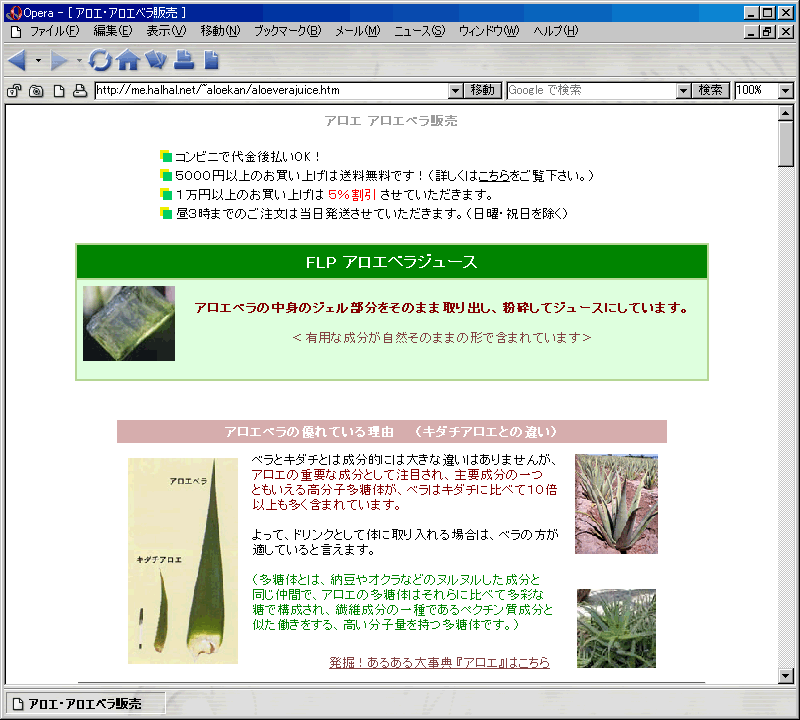Expand the Google search field dropdown
800x720 pixels.
point(684,91)
